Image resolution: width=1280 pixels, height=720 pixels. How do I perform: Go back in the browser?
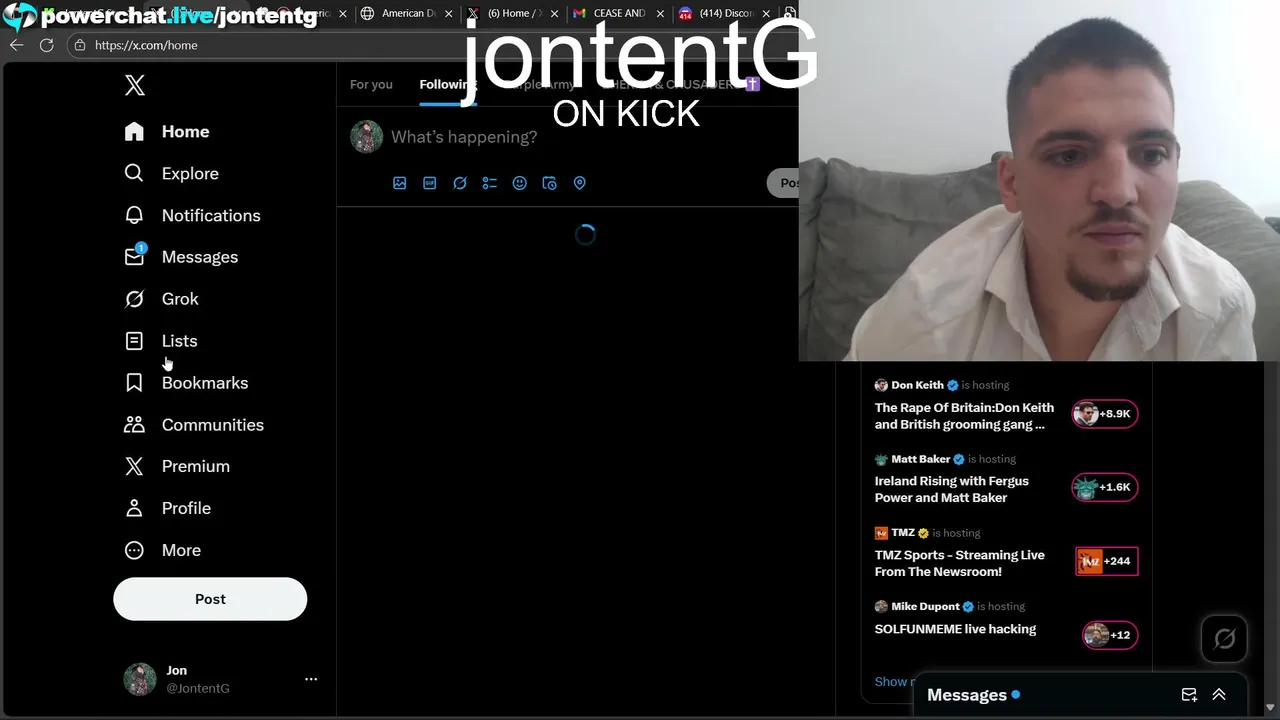pos(16,45)
